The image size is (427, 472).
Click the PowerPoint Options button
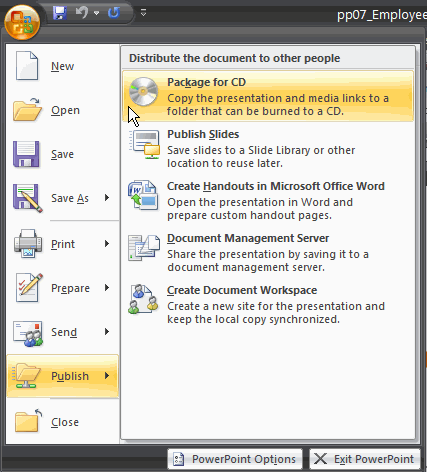click(235, 459)
